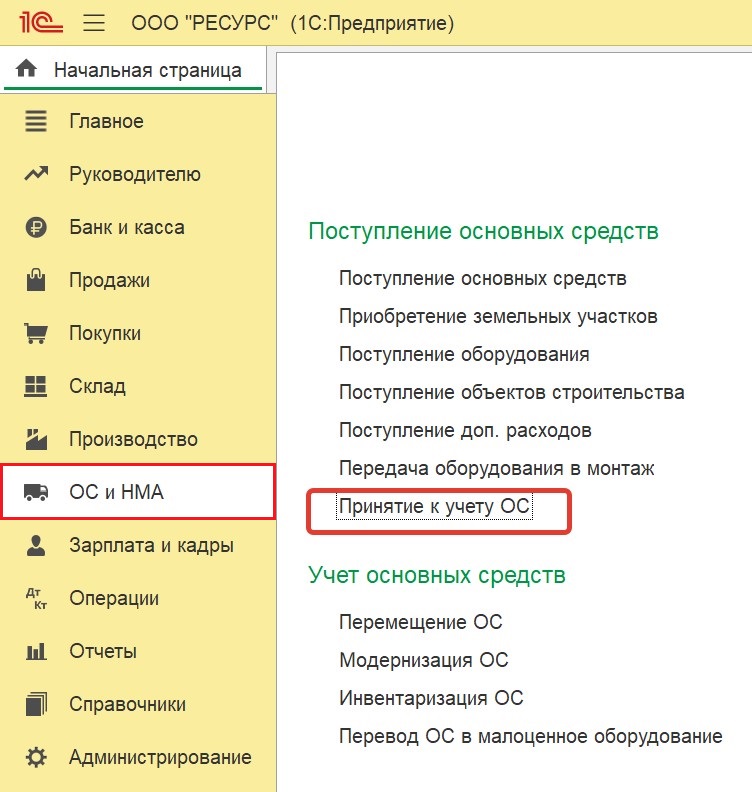Viewport: 752px width, 792px height.
Task: Open Инвентаризация ОС
Action: 431,699
